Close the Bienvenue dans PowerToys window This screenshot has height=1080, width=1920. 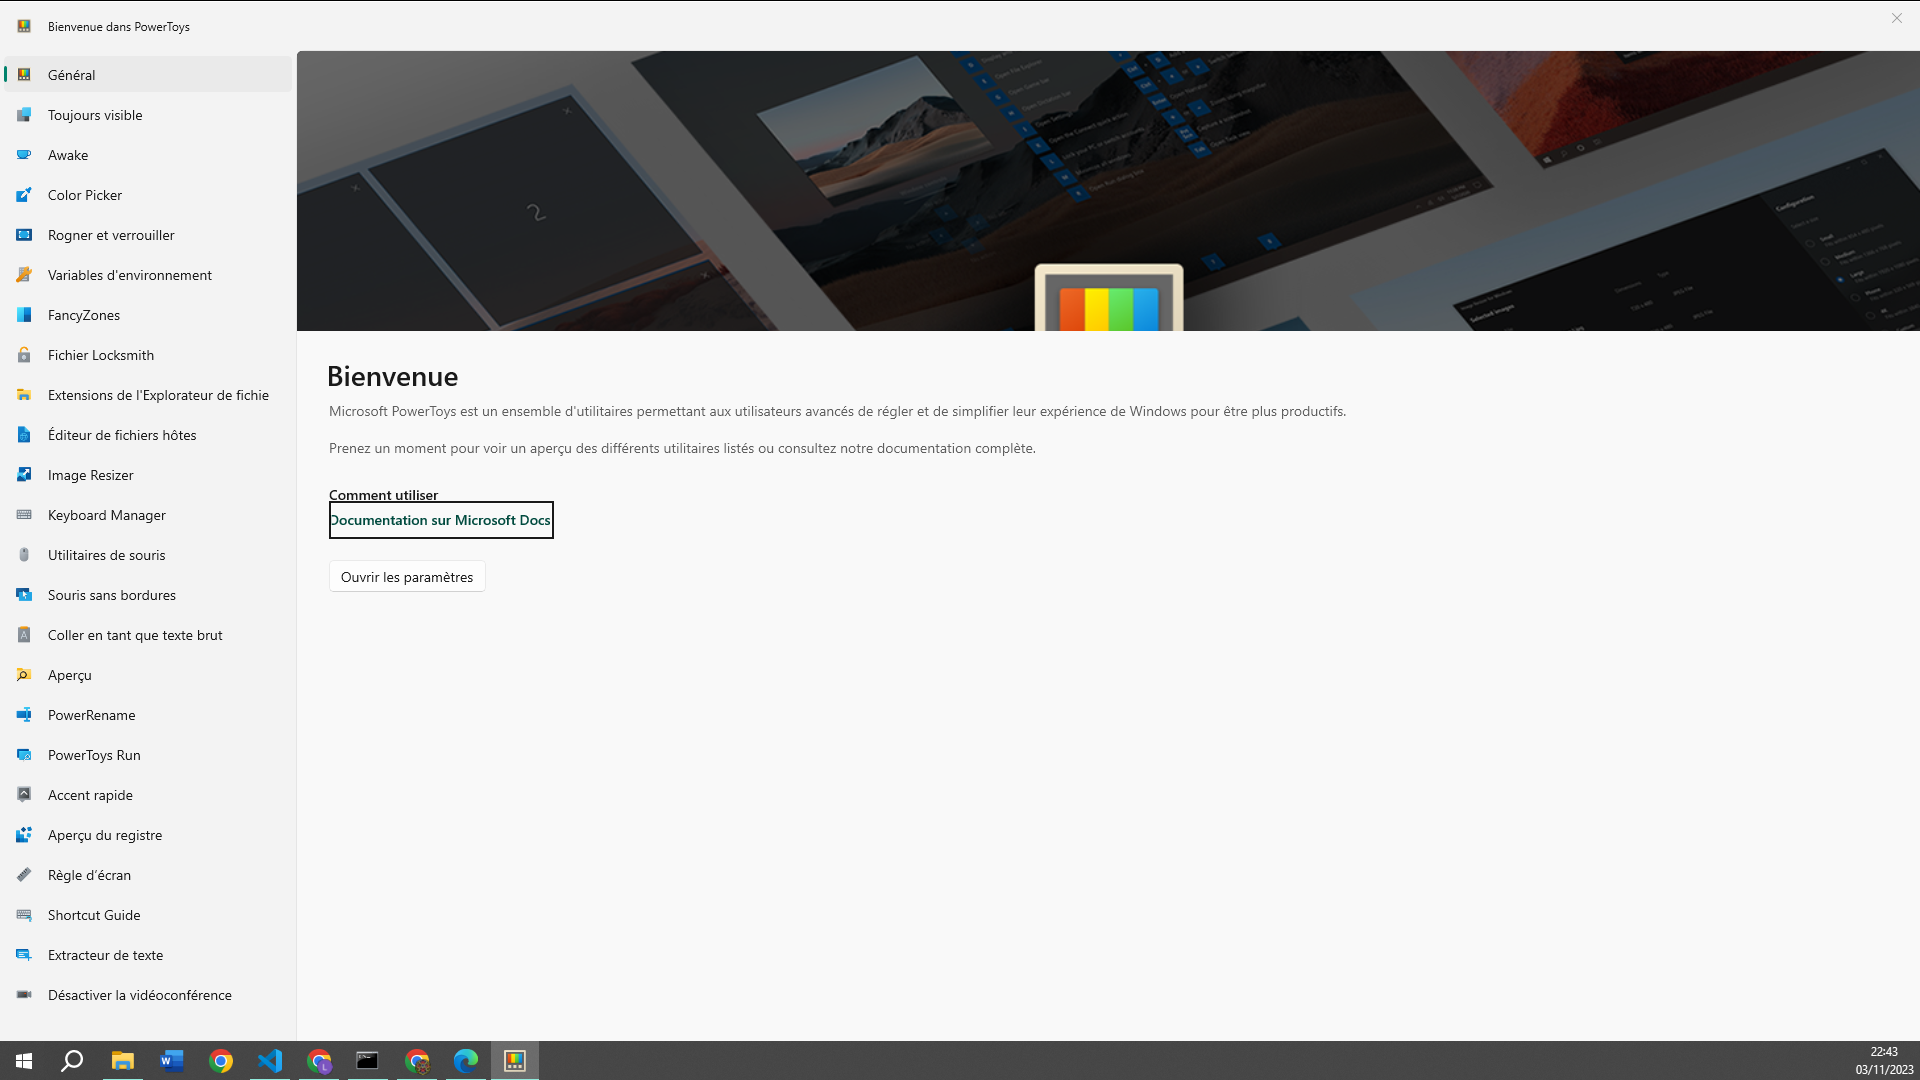tap(1896, 18)
